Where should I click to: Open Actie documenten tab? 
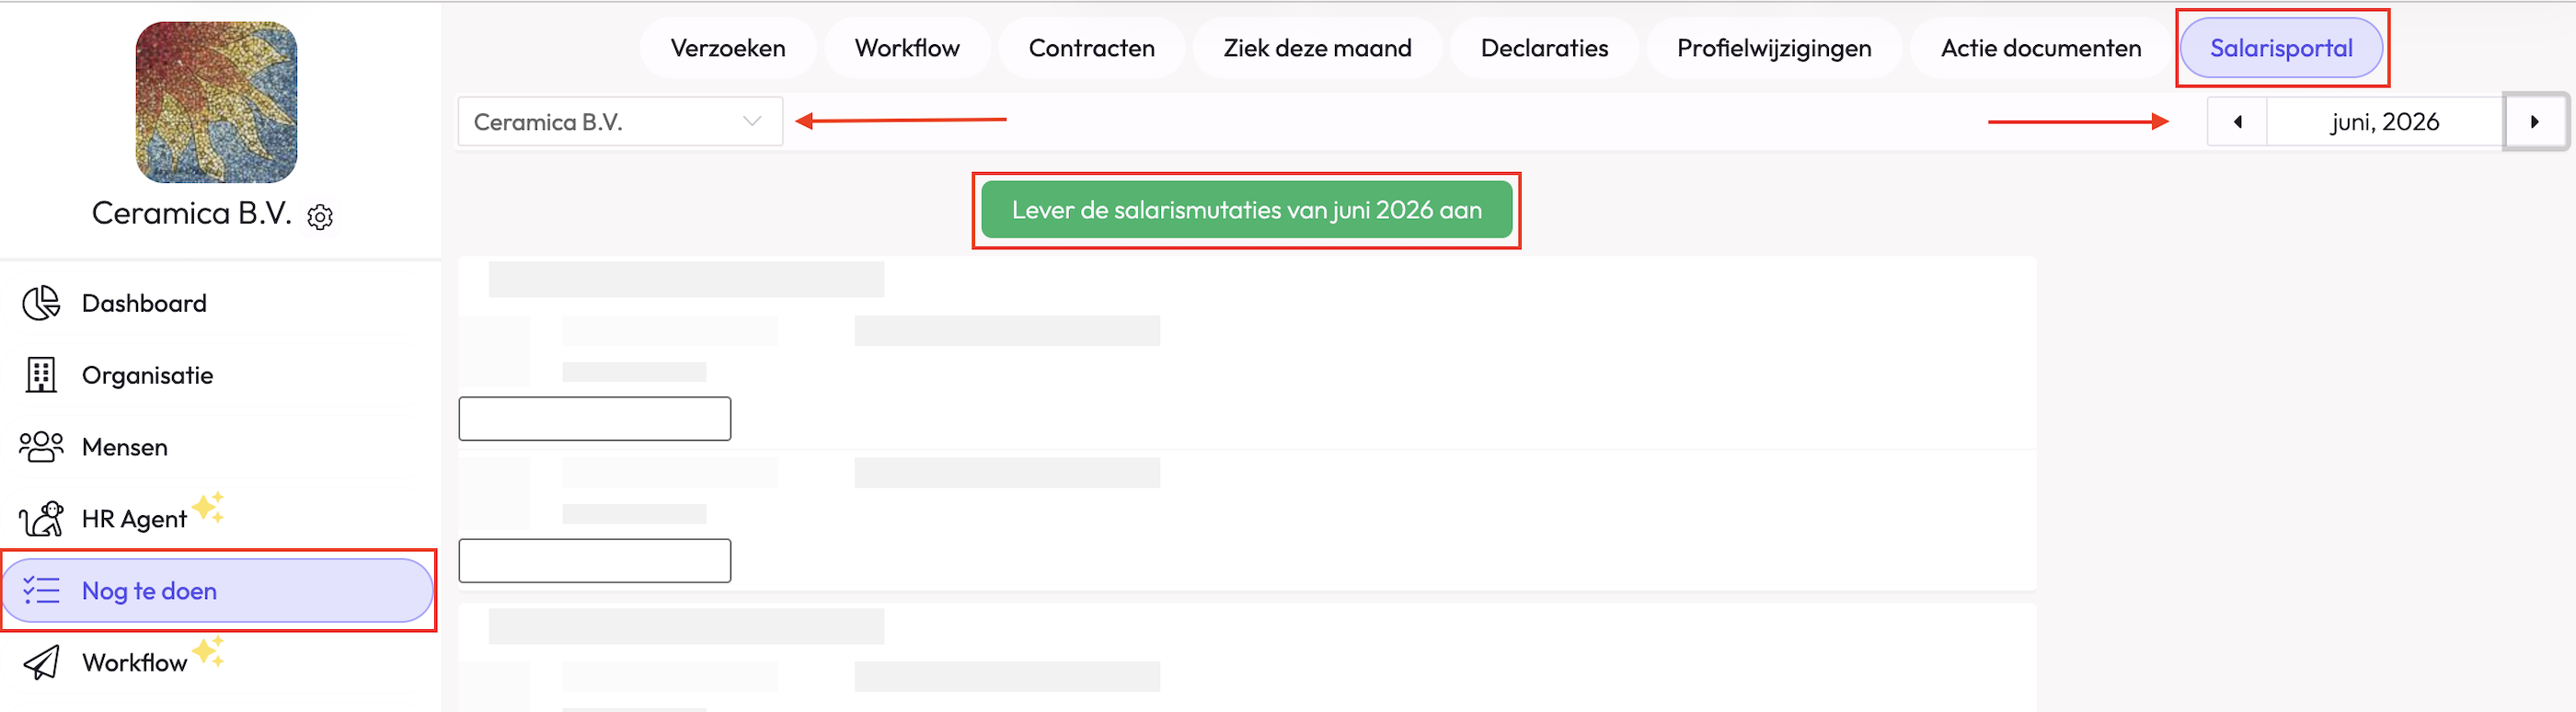[2040, 48]
